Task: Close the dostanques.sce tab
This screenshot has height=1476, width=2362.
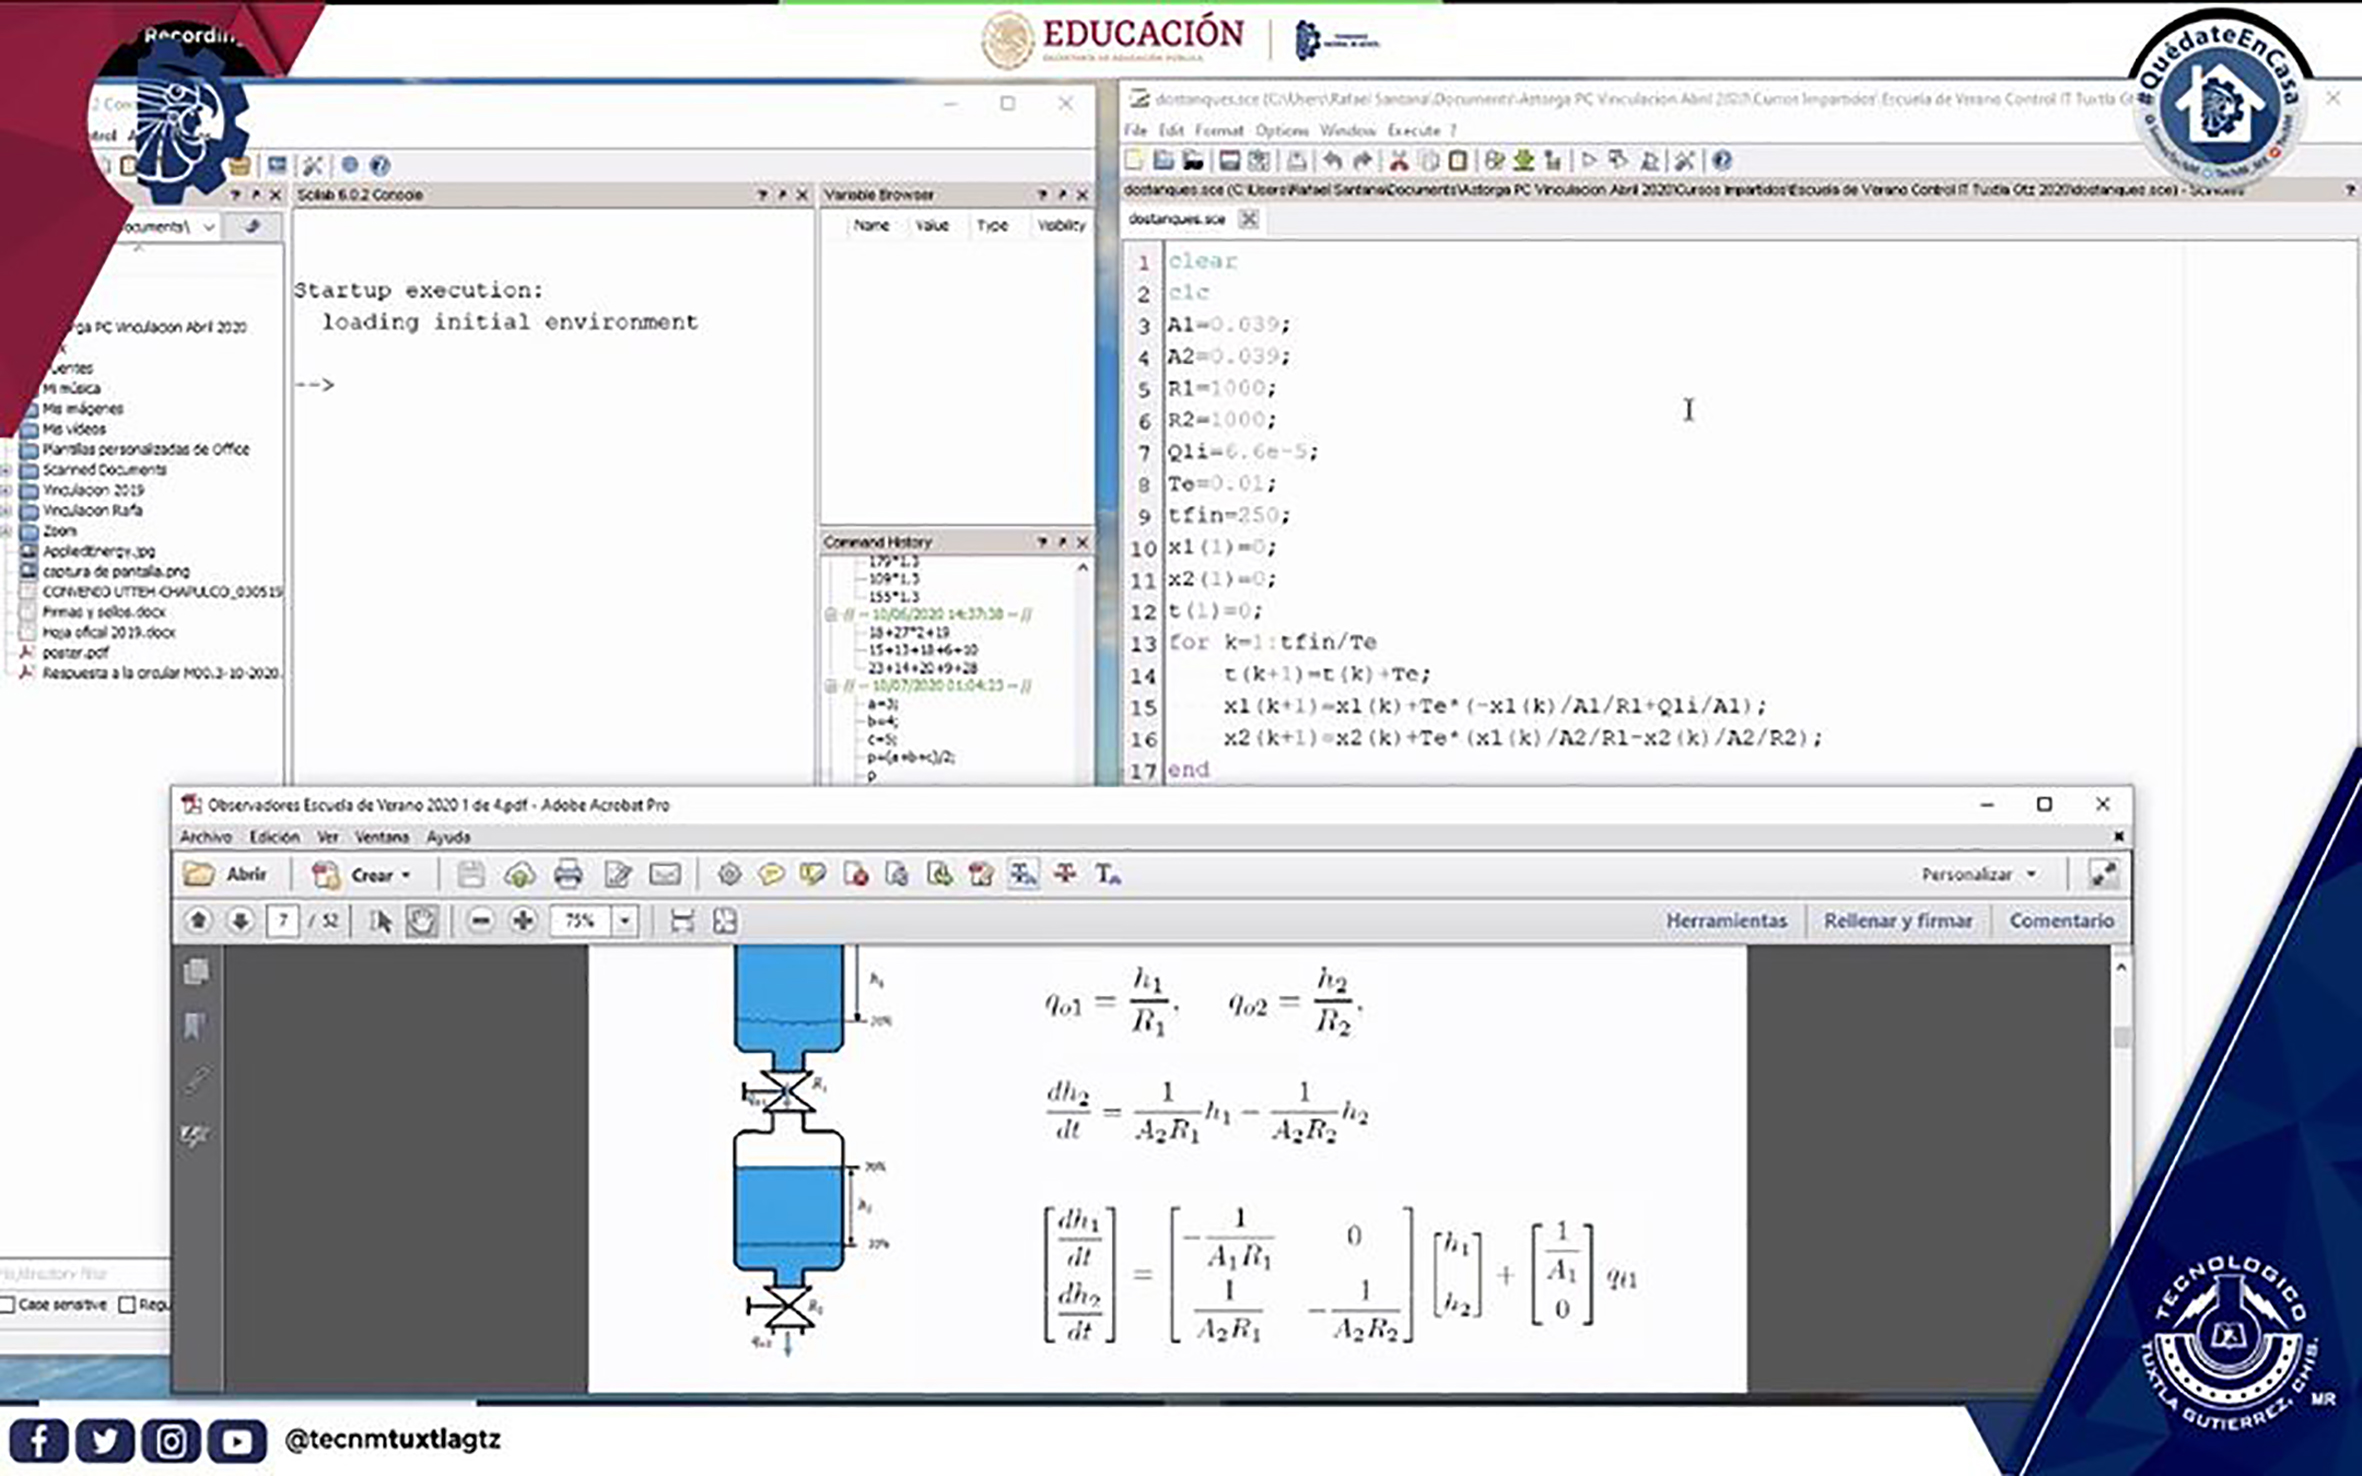Action: [1248, 219]
